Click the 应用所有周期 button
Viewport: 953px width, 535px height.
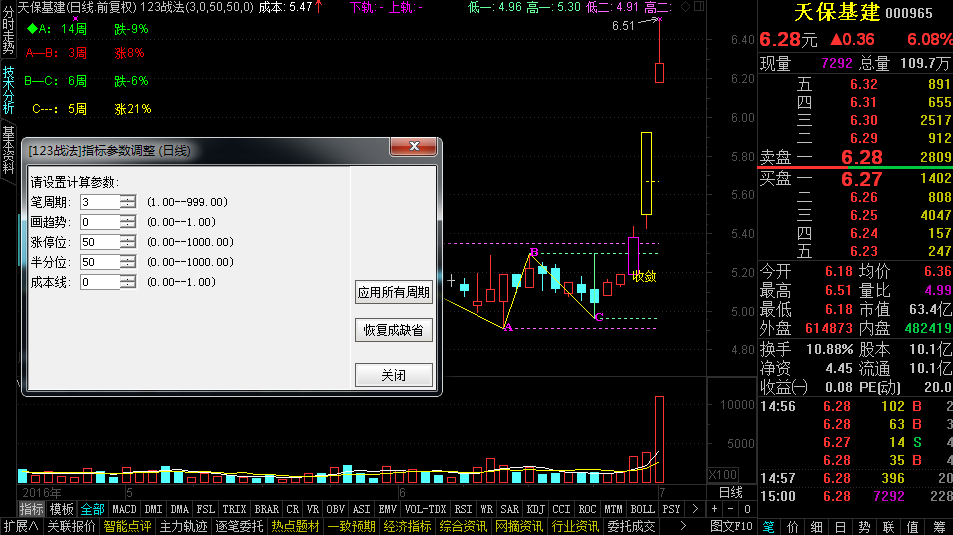click(x=394, y=292)
